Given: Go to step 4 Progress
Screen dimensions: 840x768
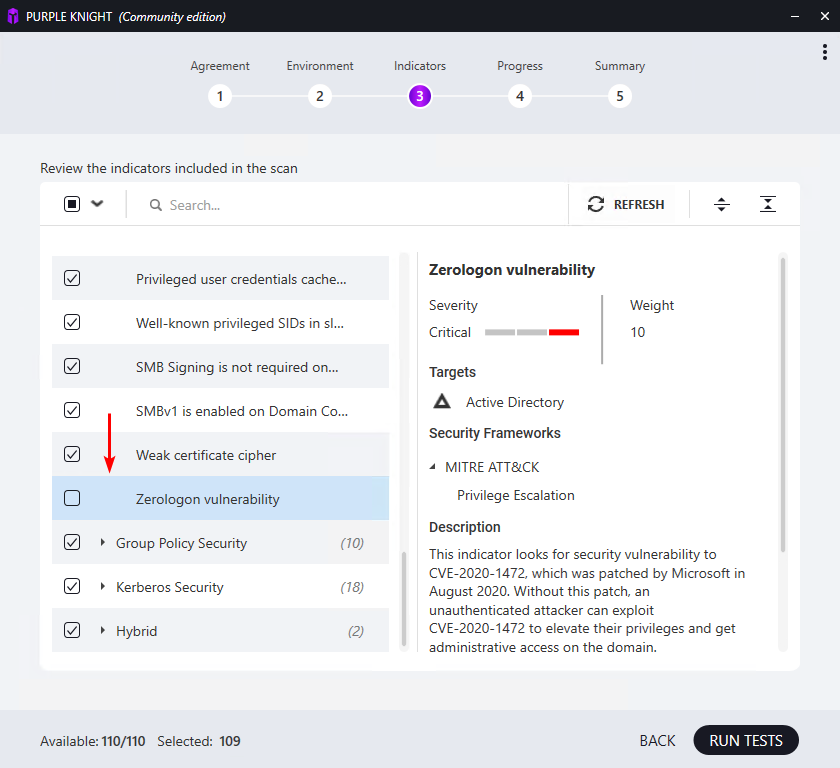Looking at the screenshot, I should (x=519, y=97).
